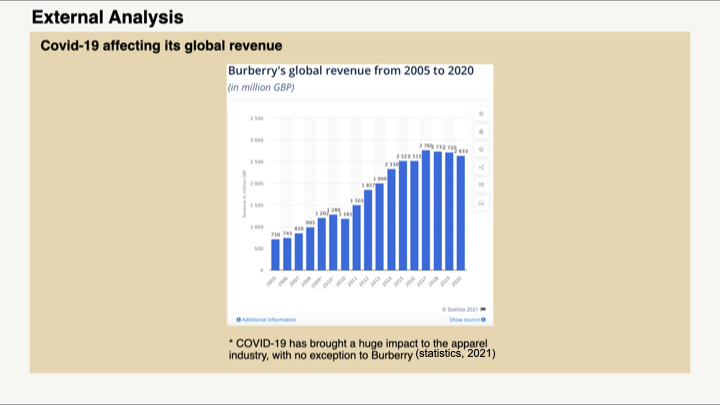Click the 2008 bar labeled 995

point(310,248)
